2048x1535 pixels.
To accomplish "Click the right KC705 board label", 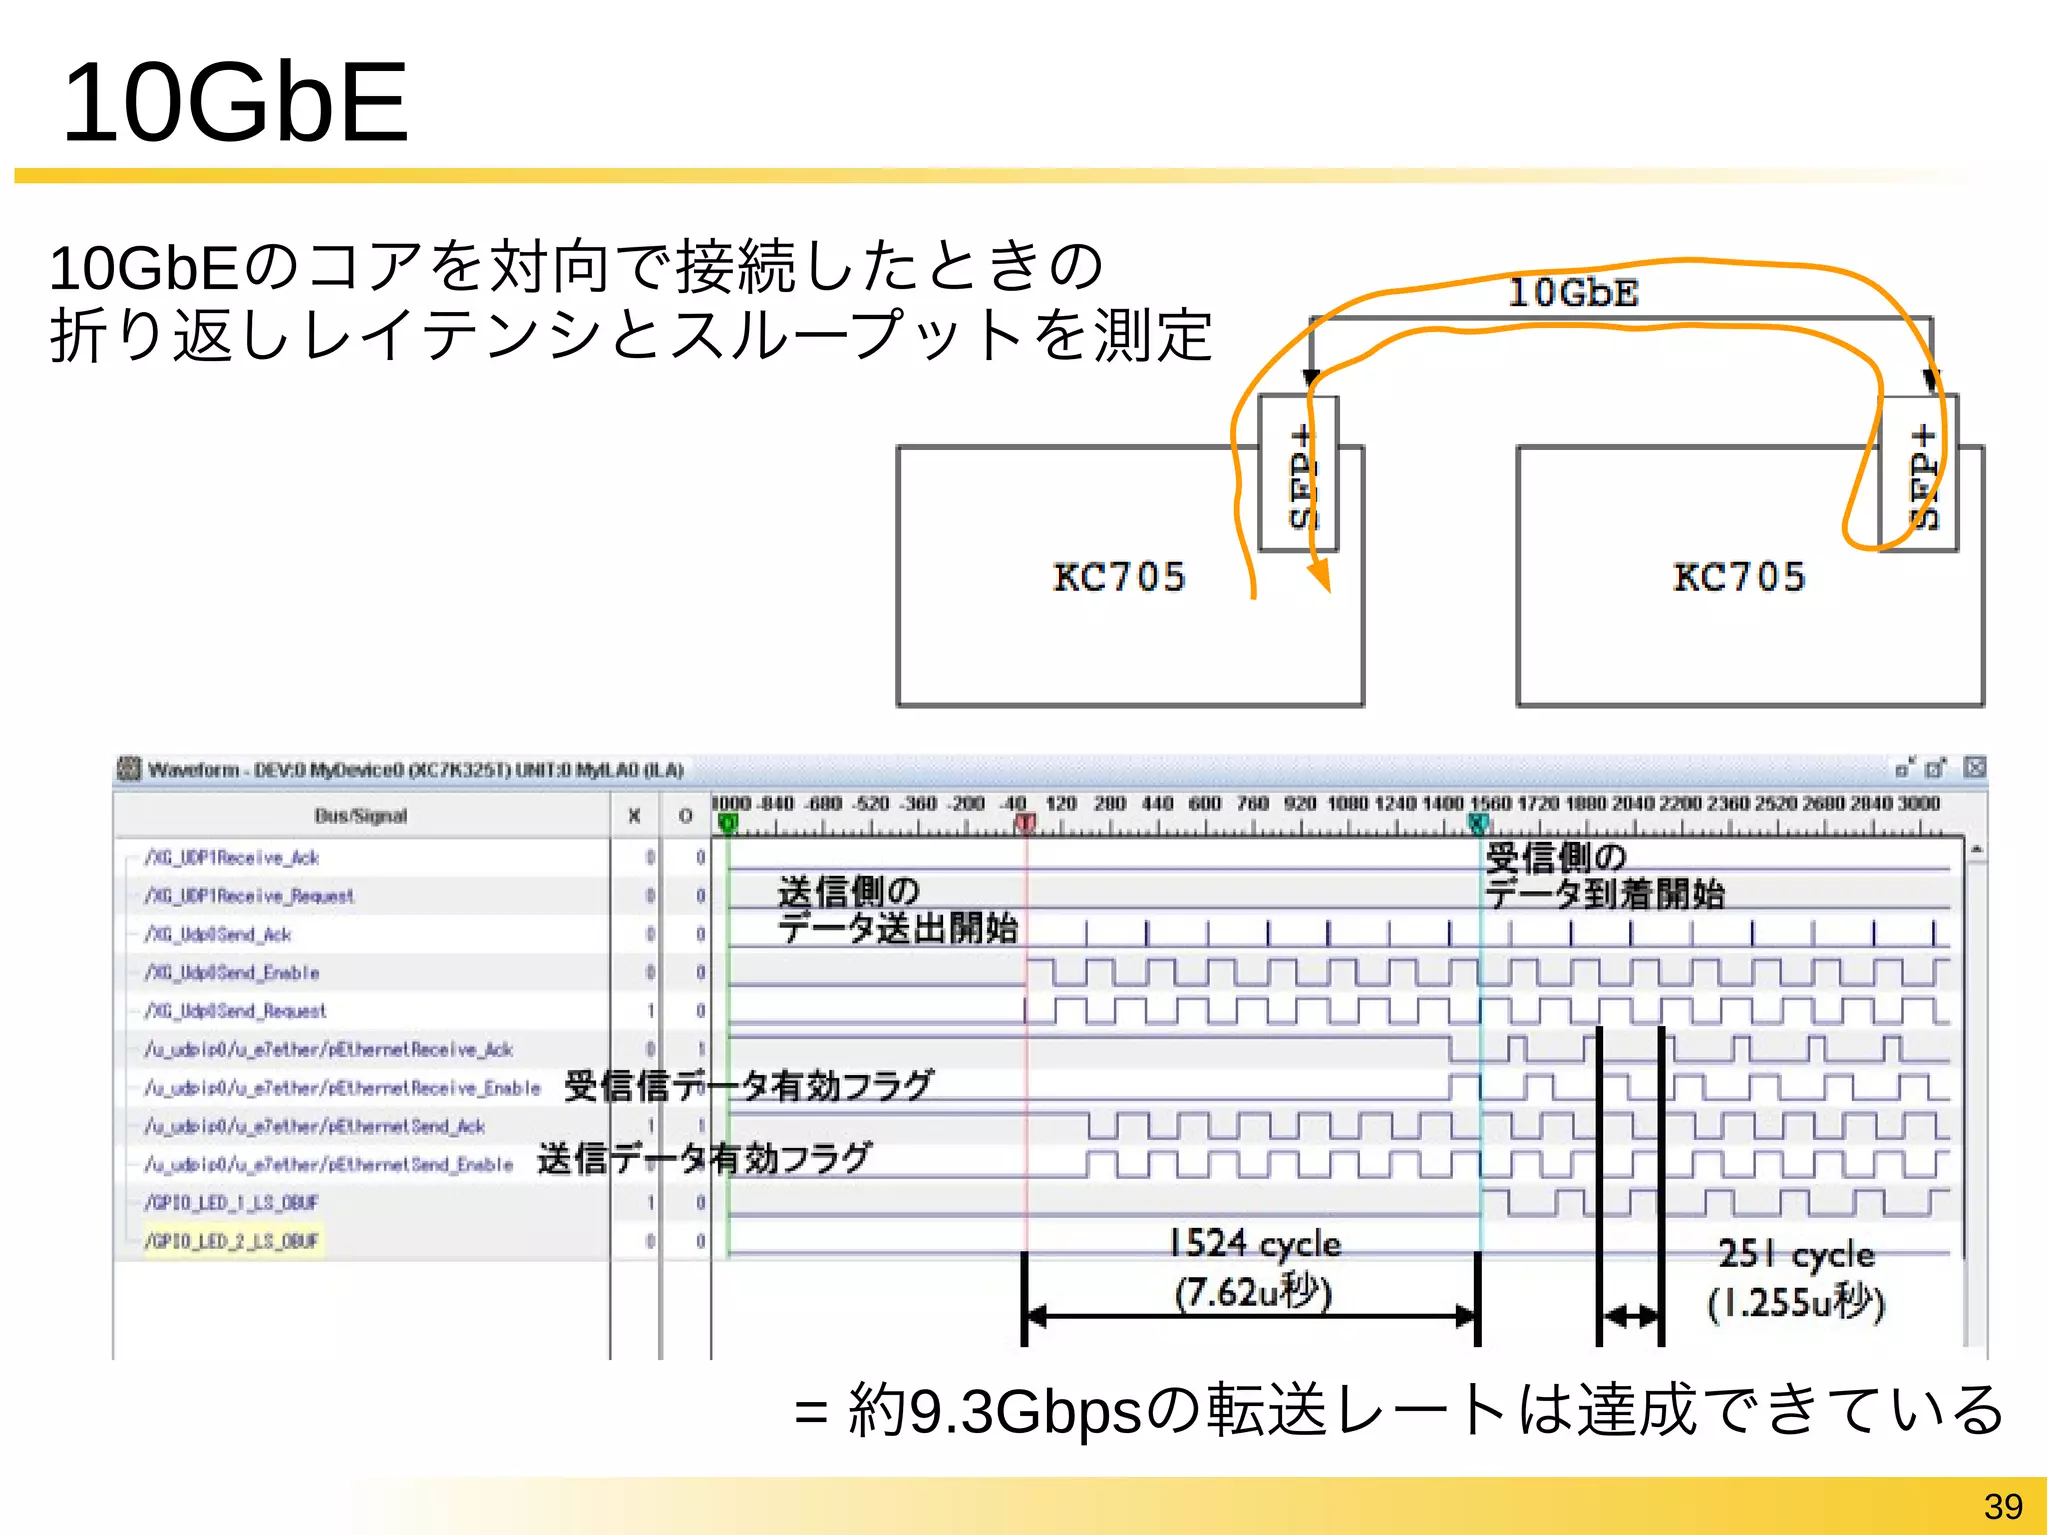I will tap(1739, 577).
